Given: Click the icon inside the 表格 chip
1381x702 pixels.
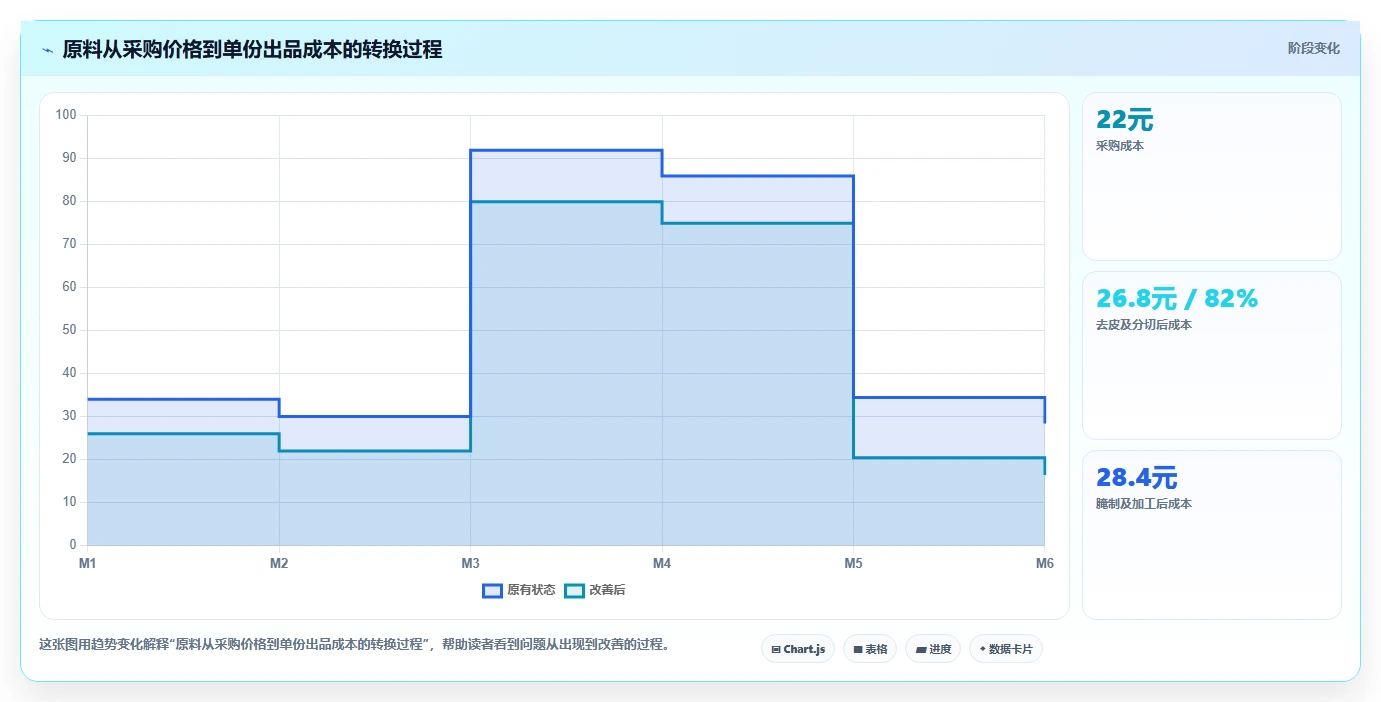Looking at the screenshot, I should pyautogui.click(x=858, y=650).
